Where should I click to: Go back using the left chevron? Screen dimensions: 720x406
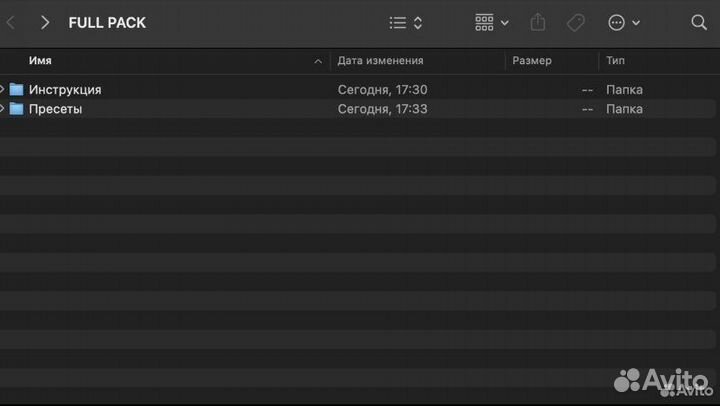tap(10, 22)
